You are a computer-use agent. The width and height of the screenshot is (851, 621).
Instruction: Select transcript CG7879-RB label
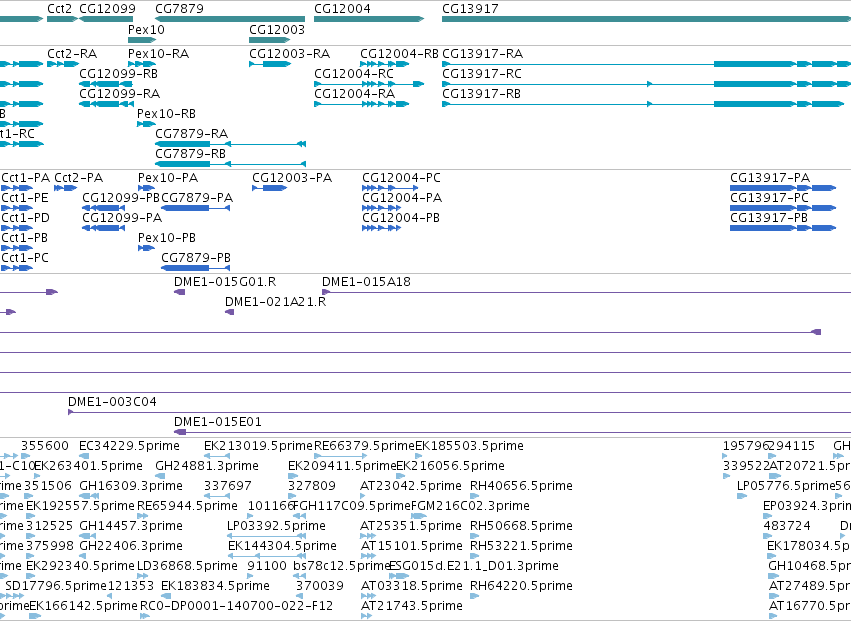pyautogui.click(x=190, y=154)
